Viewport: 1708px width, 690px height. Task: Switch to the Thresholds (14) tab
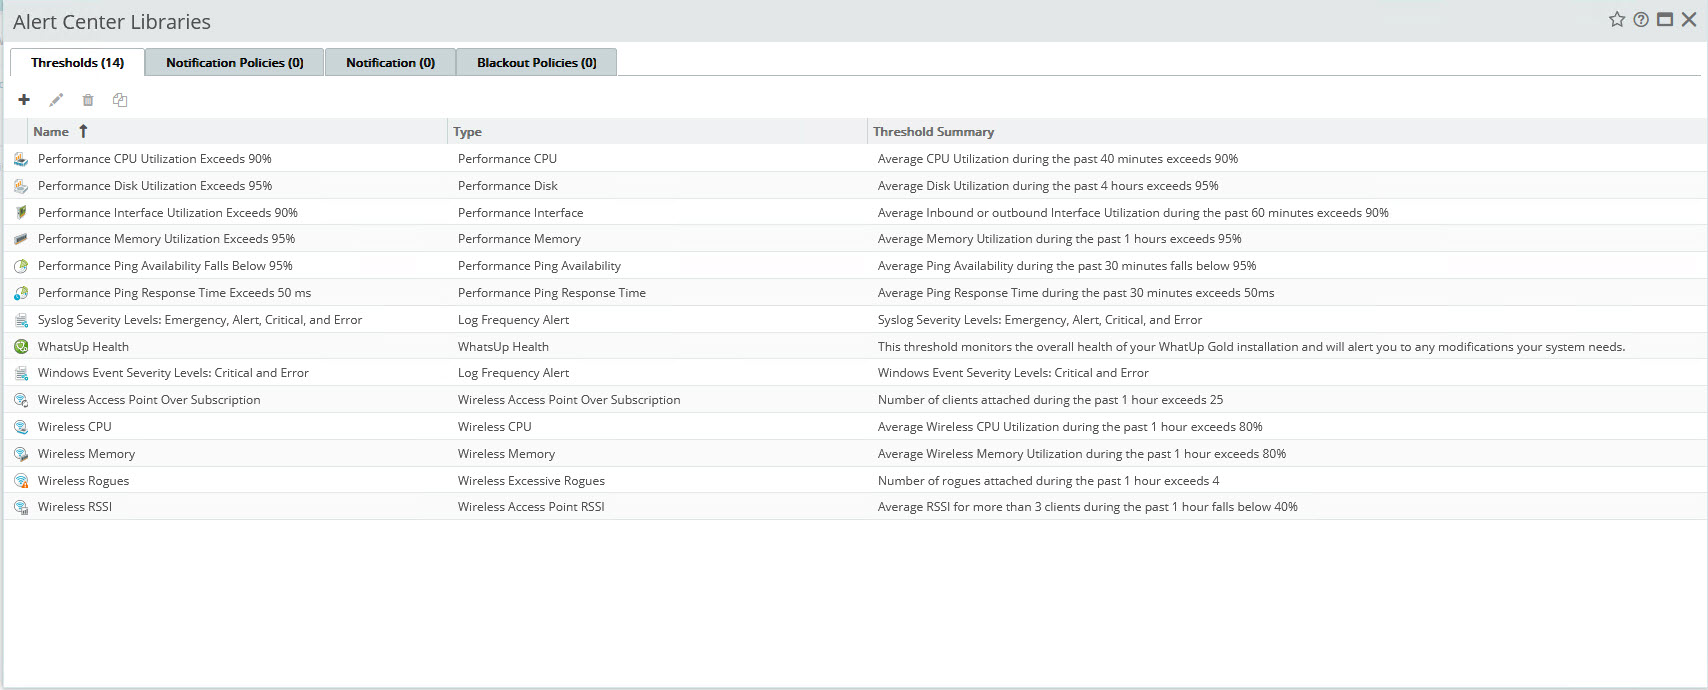point(77,62)
